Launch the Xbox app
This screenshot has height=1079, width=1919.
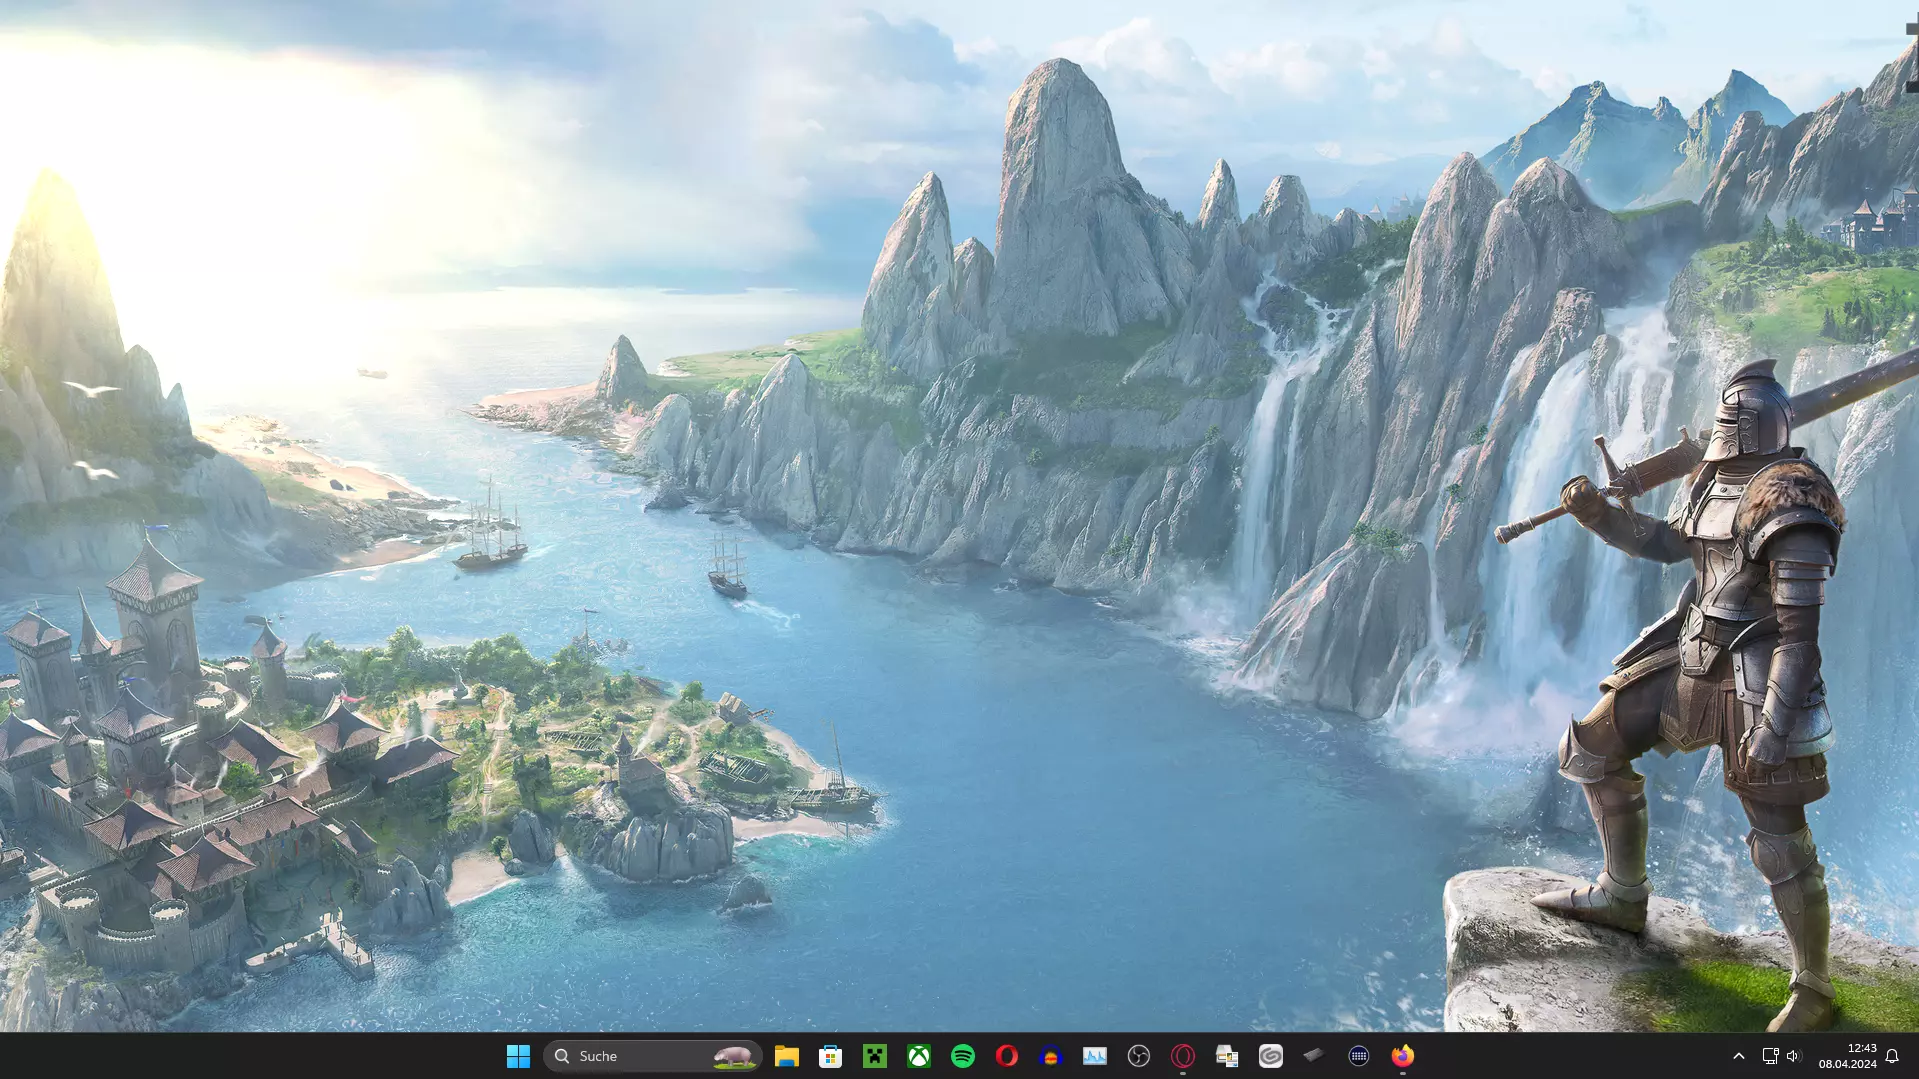[919, 1056]
